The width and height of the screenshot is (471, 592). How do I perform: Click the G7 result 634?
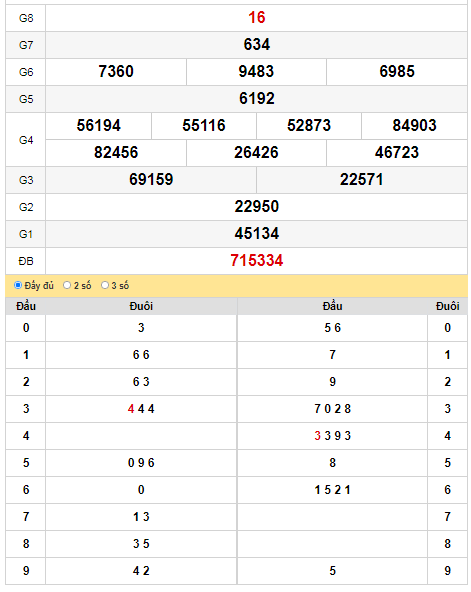[x=257, y=45]
